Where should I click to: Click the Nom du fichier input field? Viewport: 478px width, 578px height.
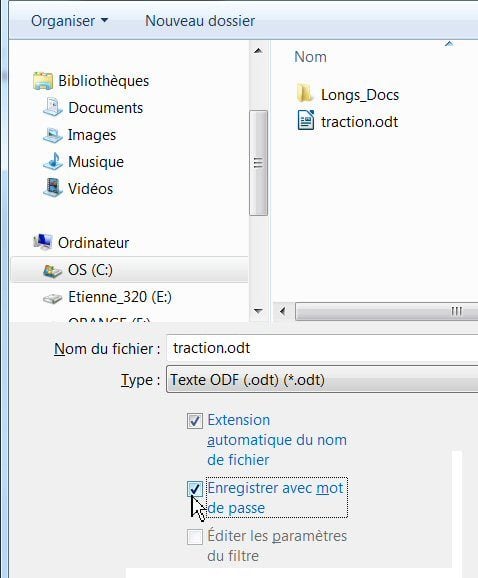[x=322, y=348]
